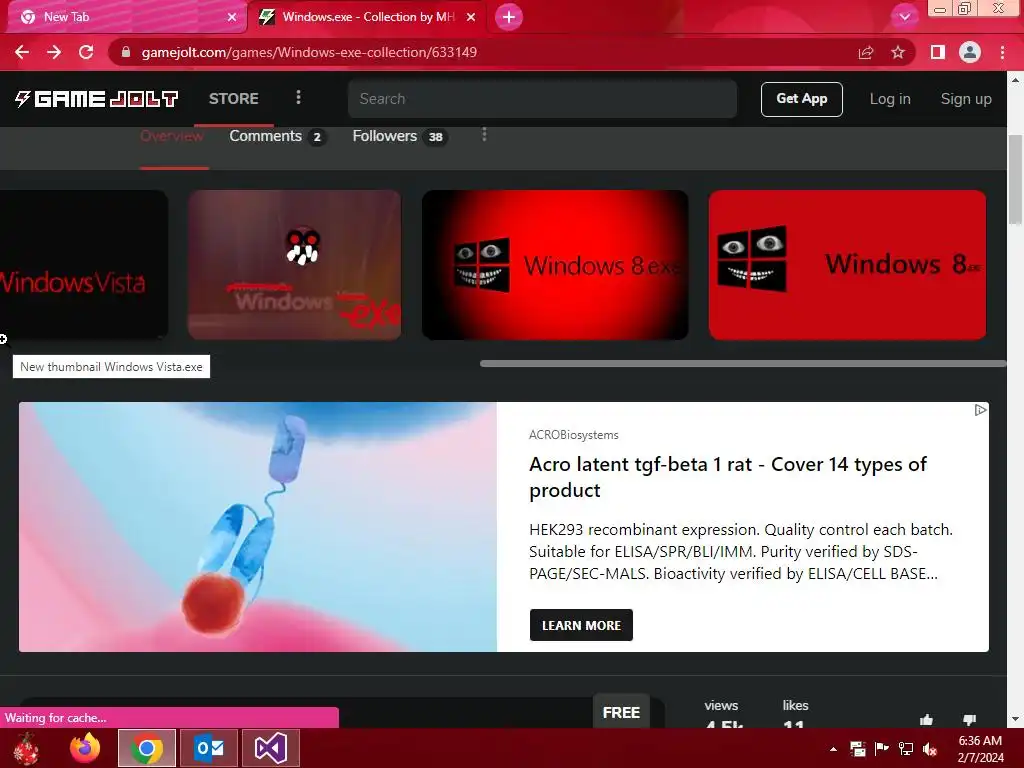This screenshot has width=1024, height=768.
Task: Open the Followers tab
Action: (399, 136)
